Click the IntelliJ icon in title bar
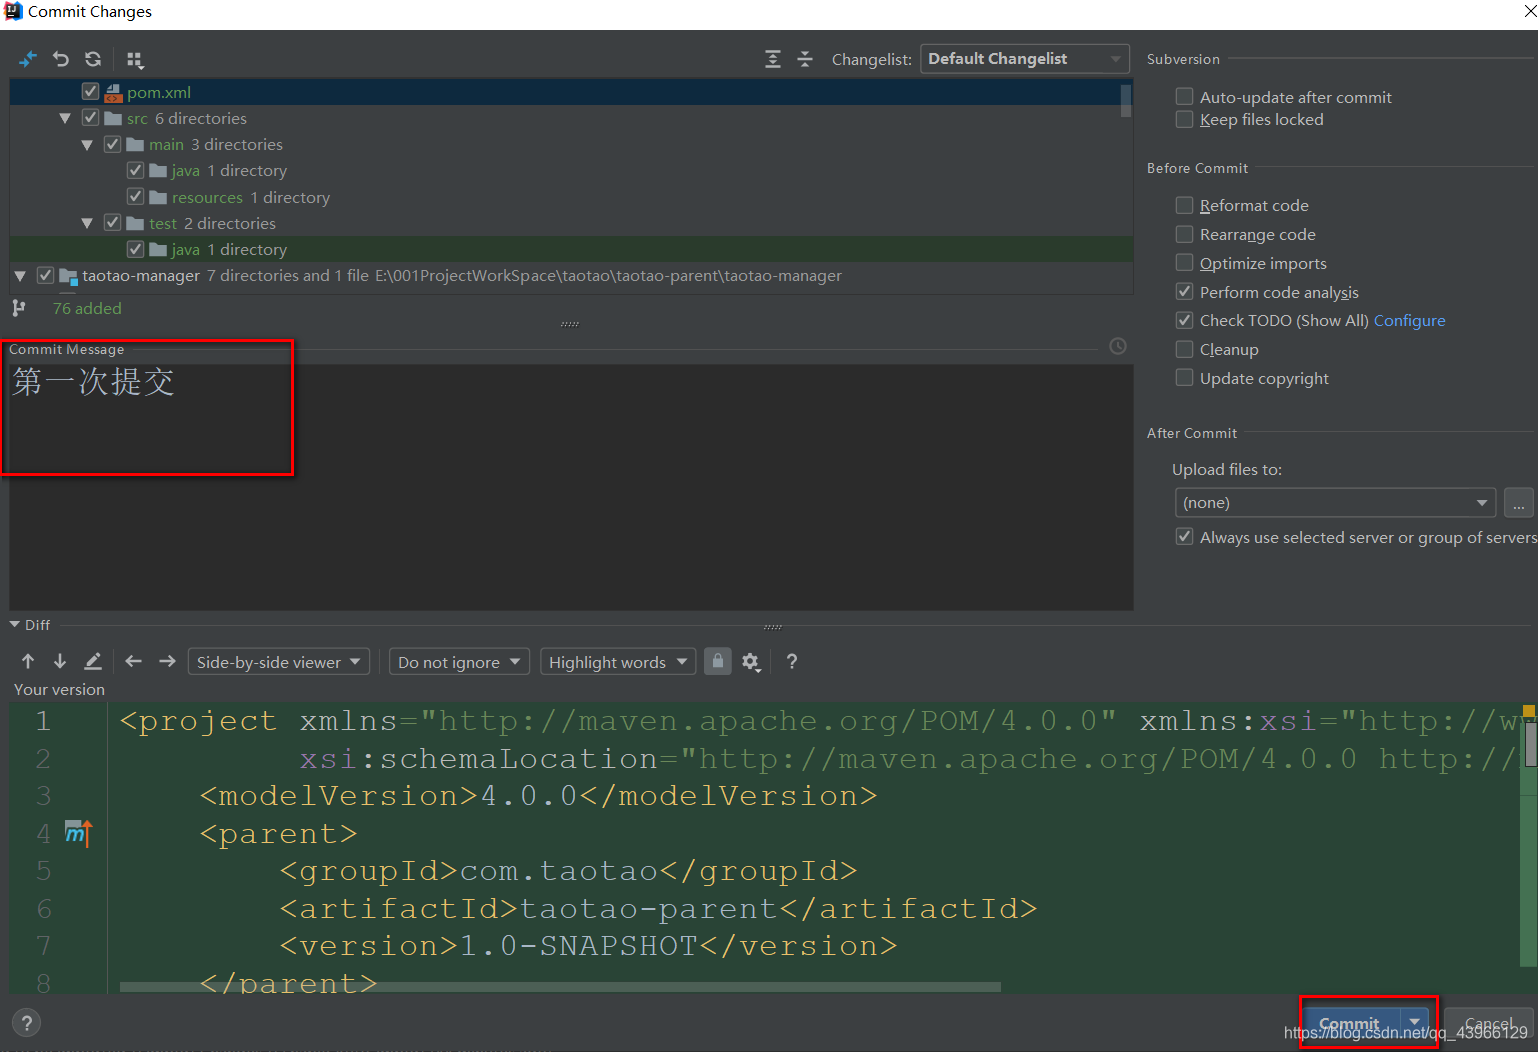 [x=13, y=11]
